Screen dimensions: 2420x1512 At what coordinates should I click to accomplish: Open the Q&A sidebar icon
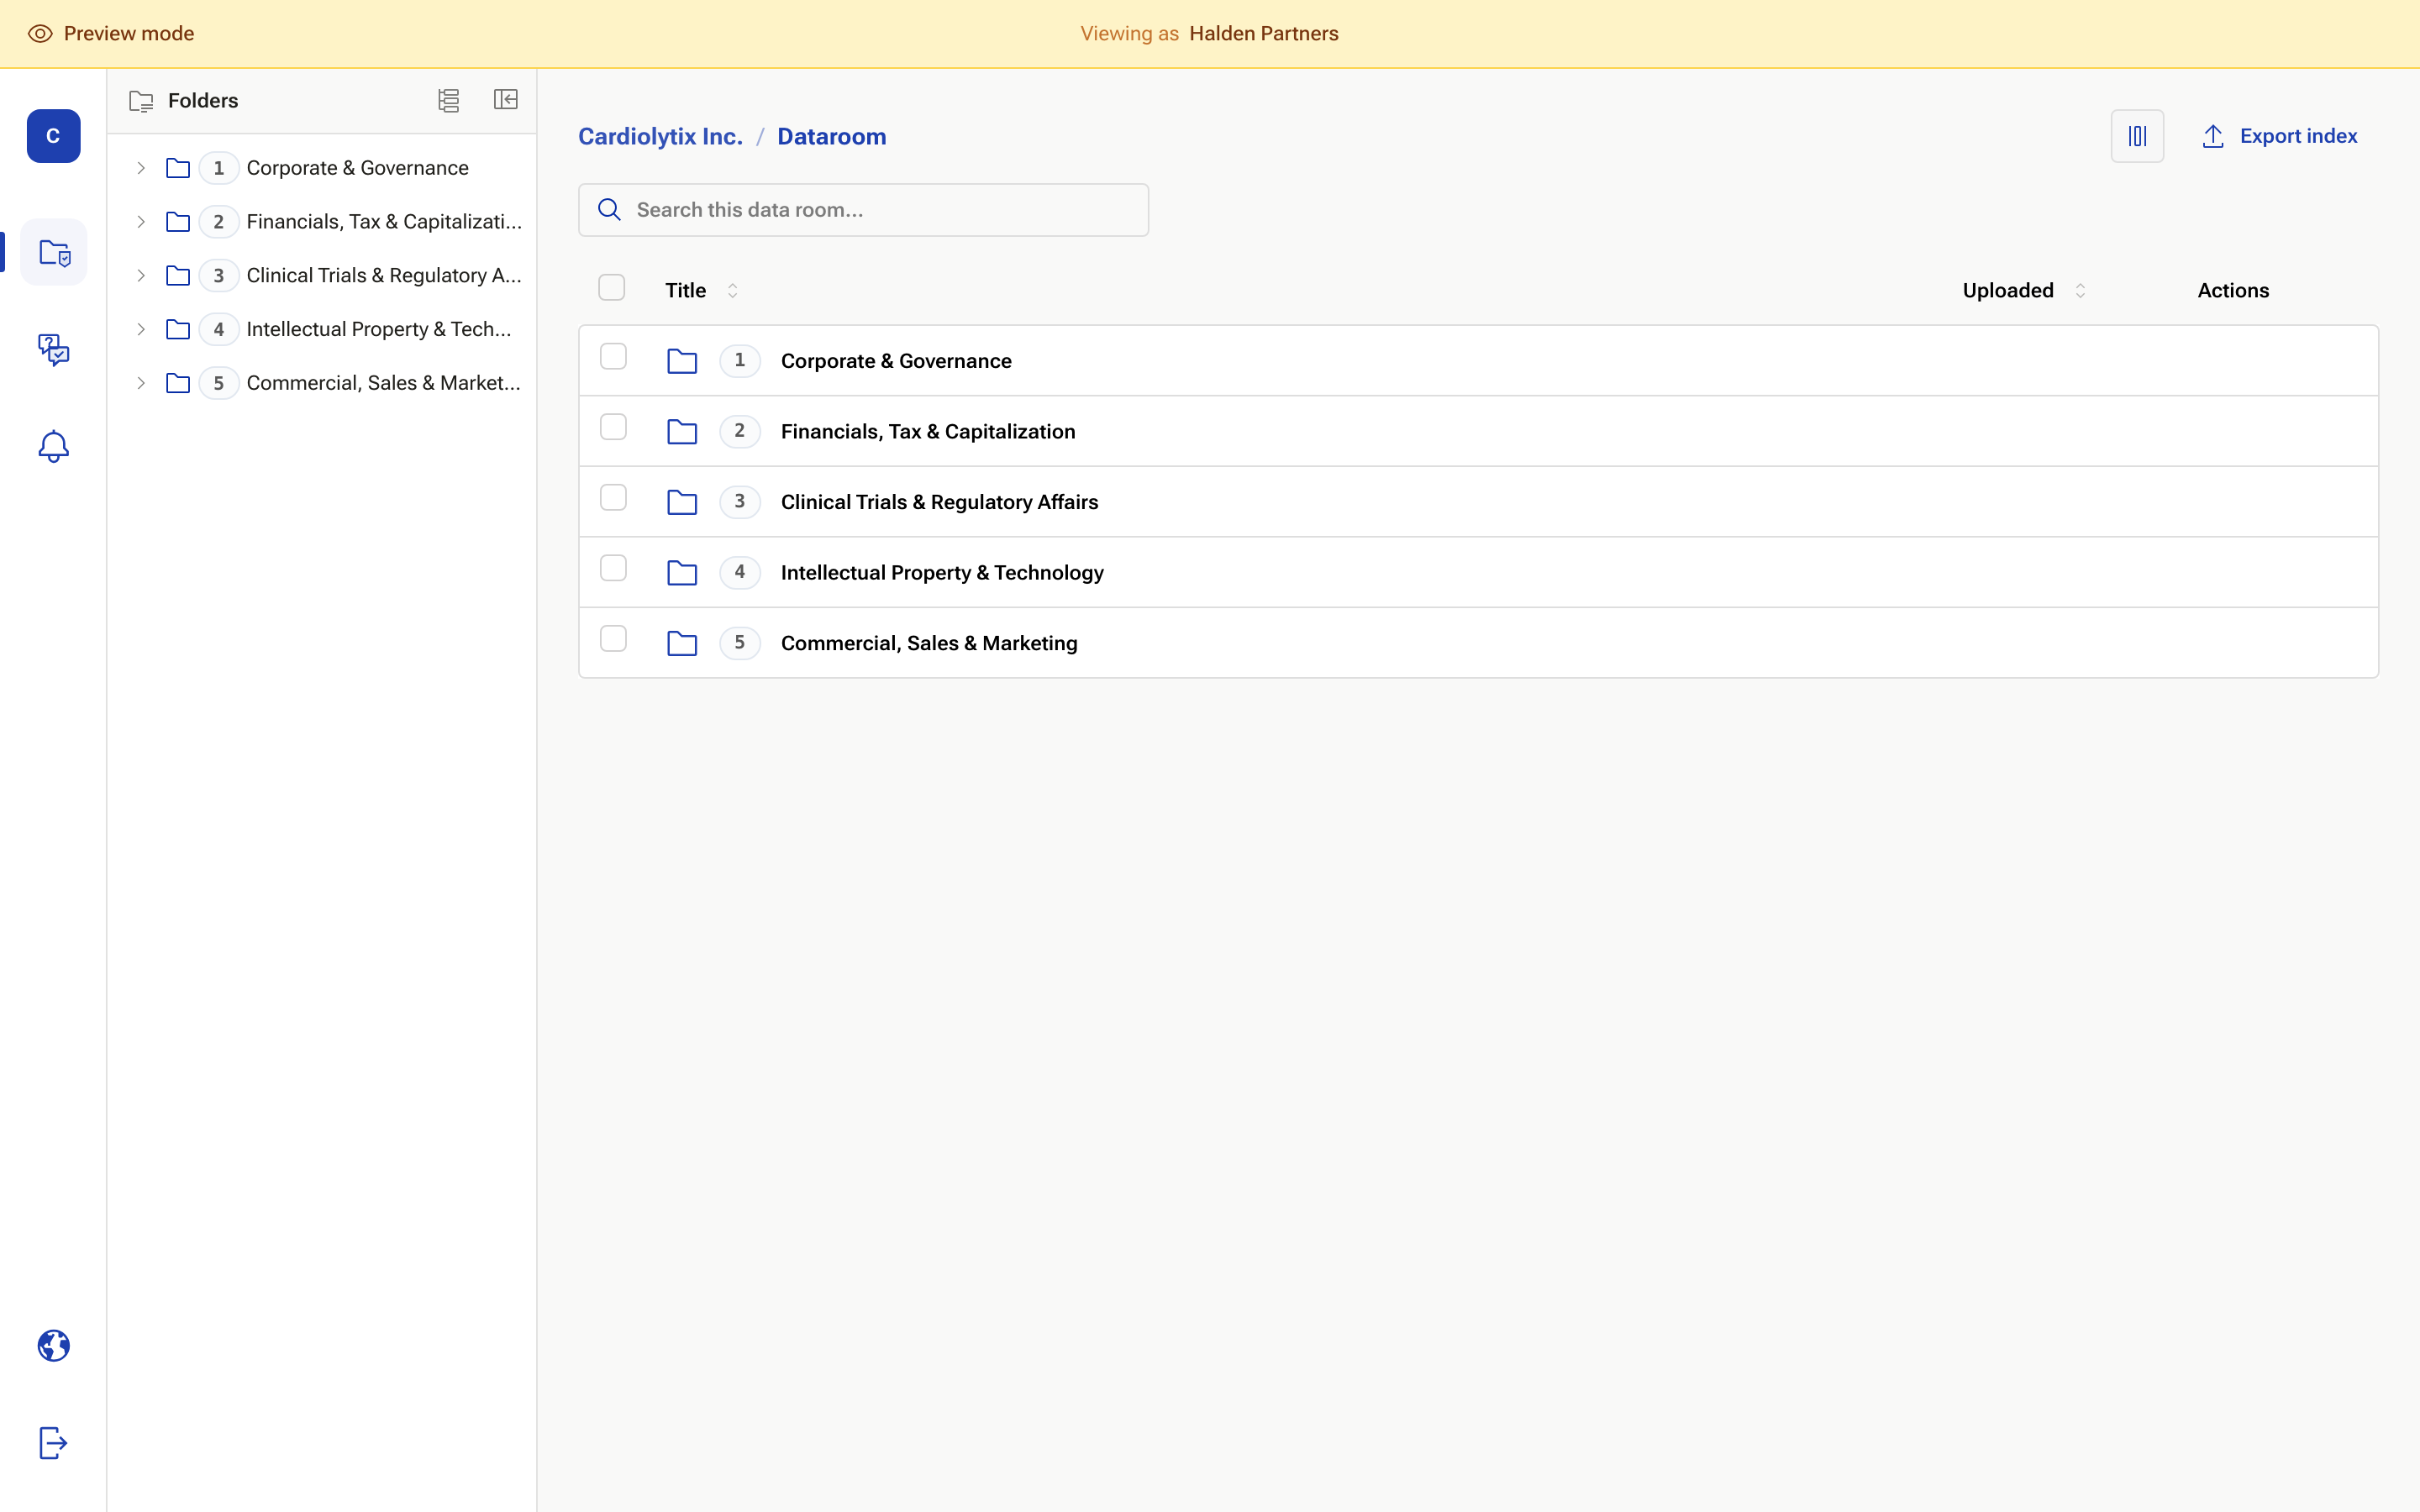click(53, 349)
